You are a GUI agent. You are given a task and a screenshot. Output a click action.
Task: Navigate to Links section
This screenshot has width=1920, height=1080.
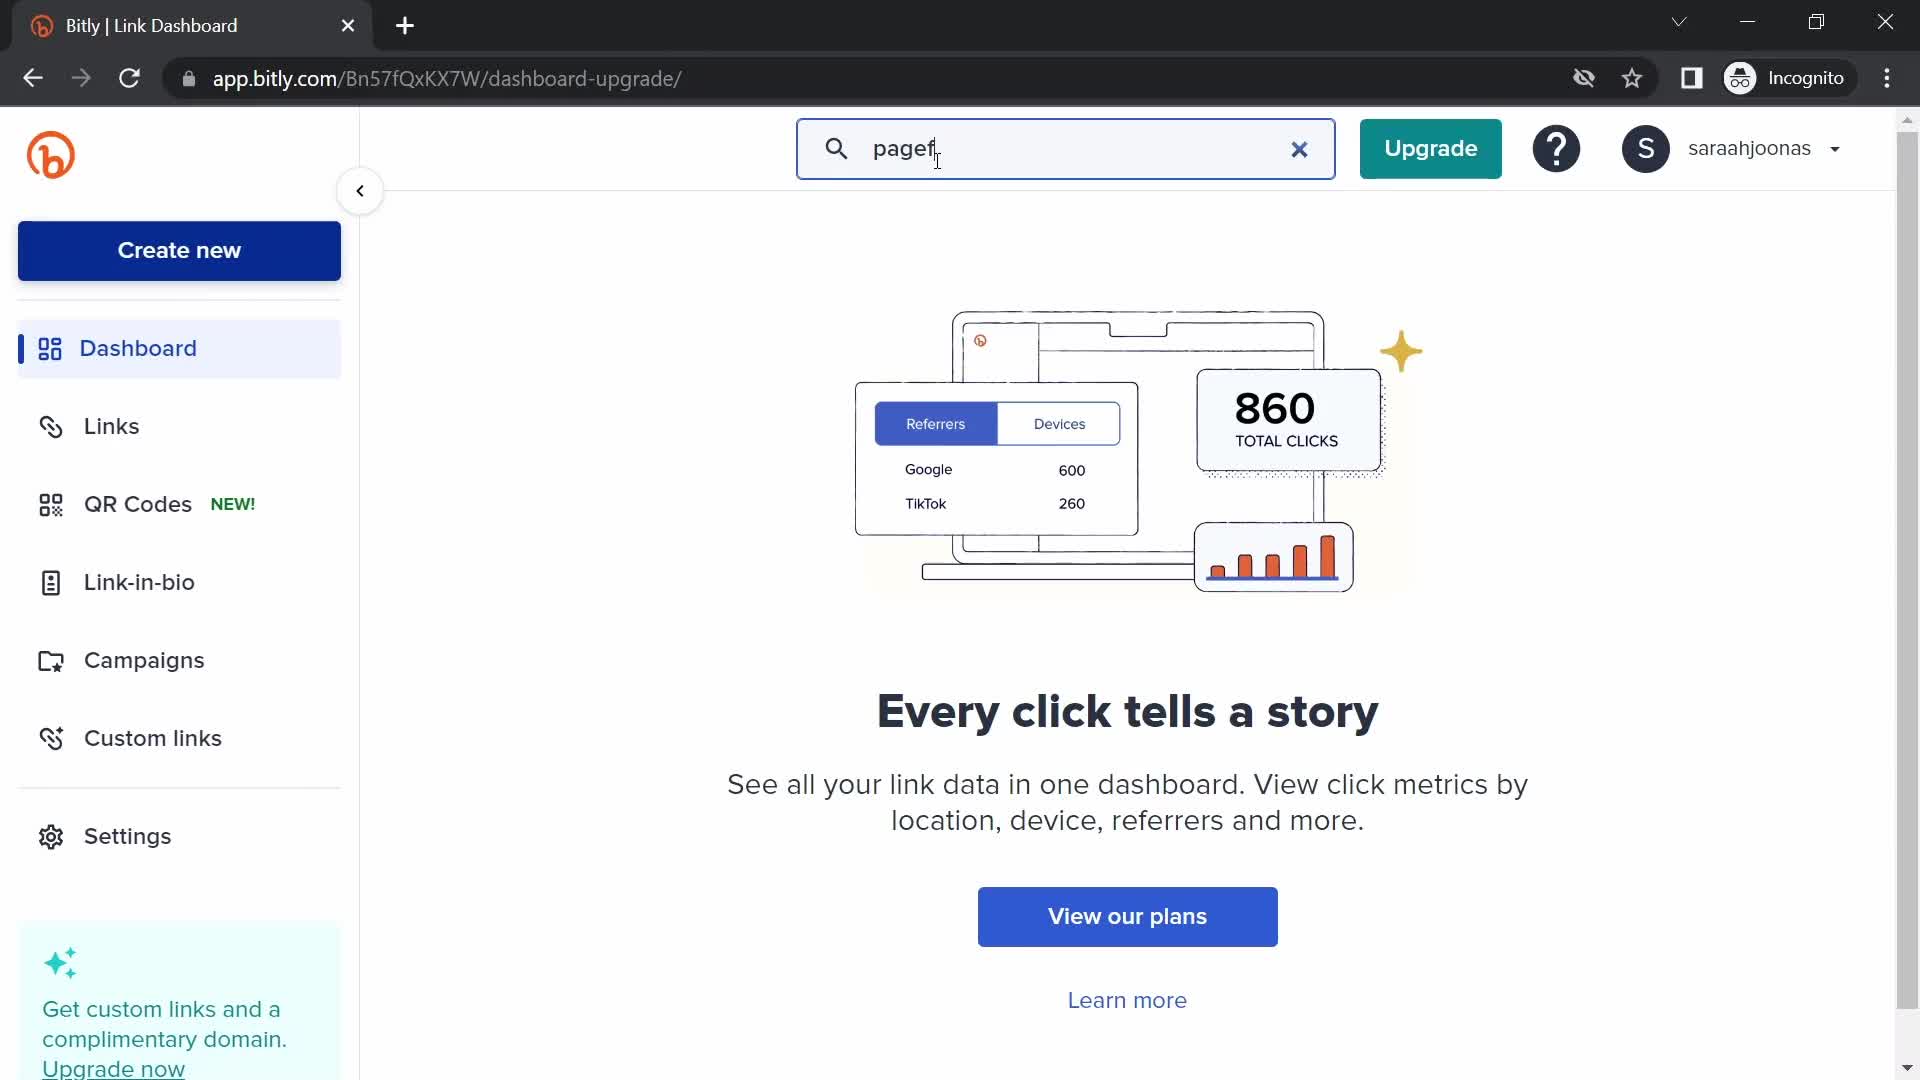coord(111,425)
